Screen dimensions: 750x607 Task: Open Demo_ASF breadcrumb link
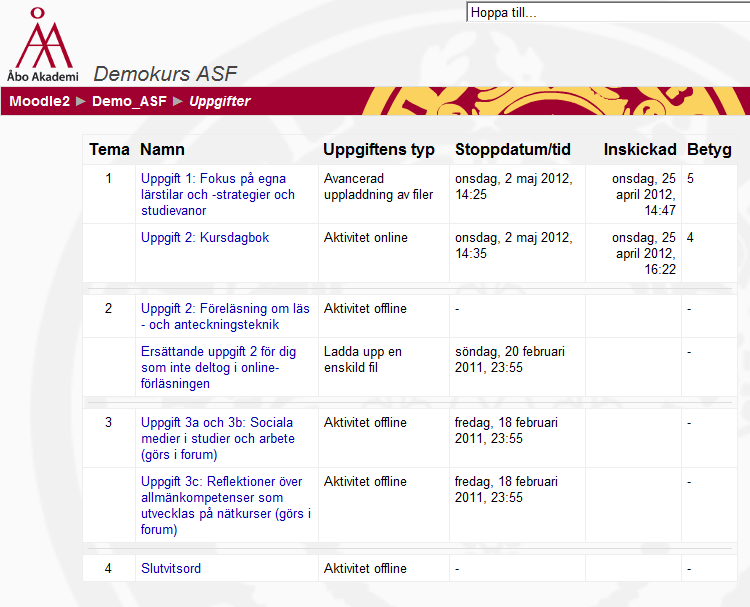(129, 101)
